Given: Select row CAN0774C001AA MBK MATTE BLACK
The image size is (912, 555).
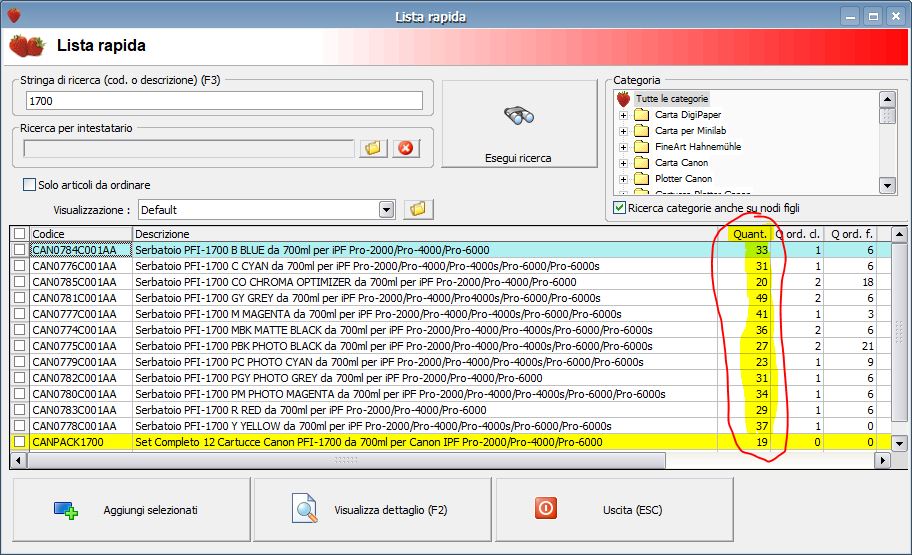Looking at the screenshot, I should 451,330.
